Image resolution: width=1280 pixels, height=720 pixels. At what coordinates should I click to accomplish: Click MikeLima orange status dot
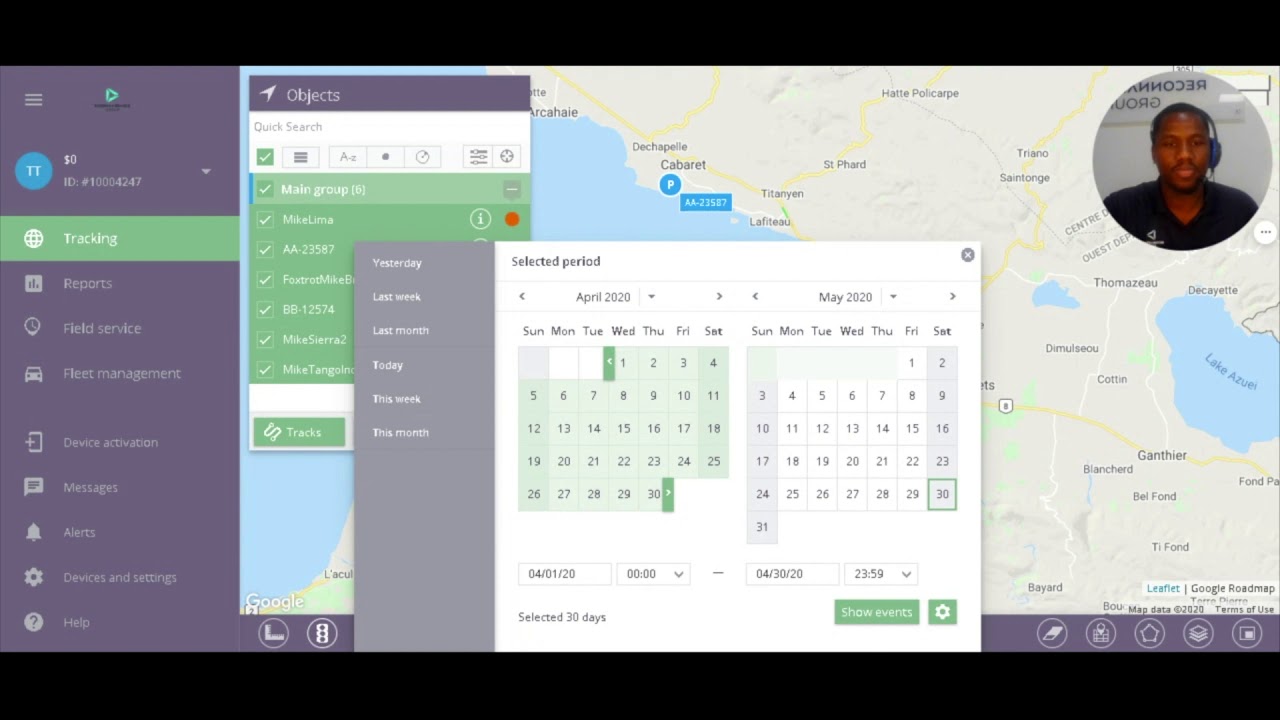pyautogui.click(x=512, y=219)
